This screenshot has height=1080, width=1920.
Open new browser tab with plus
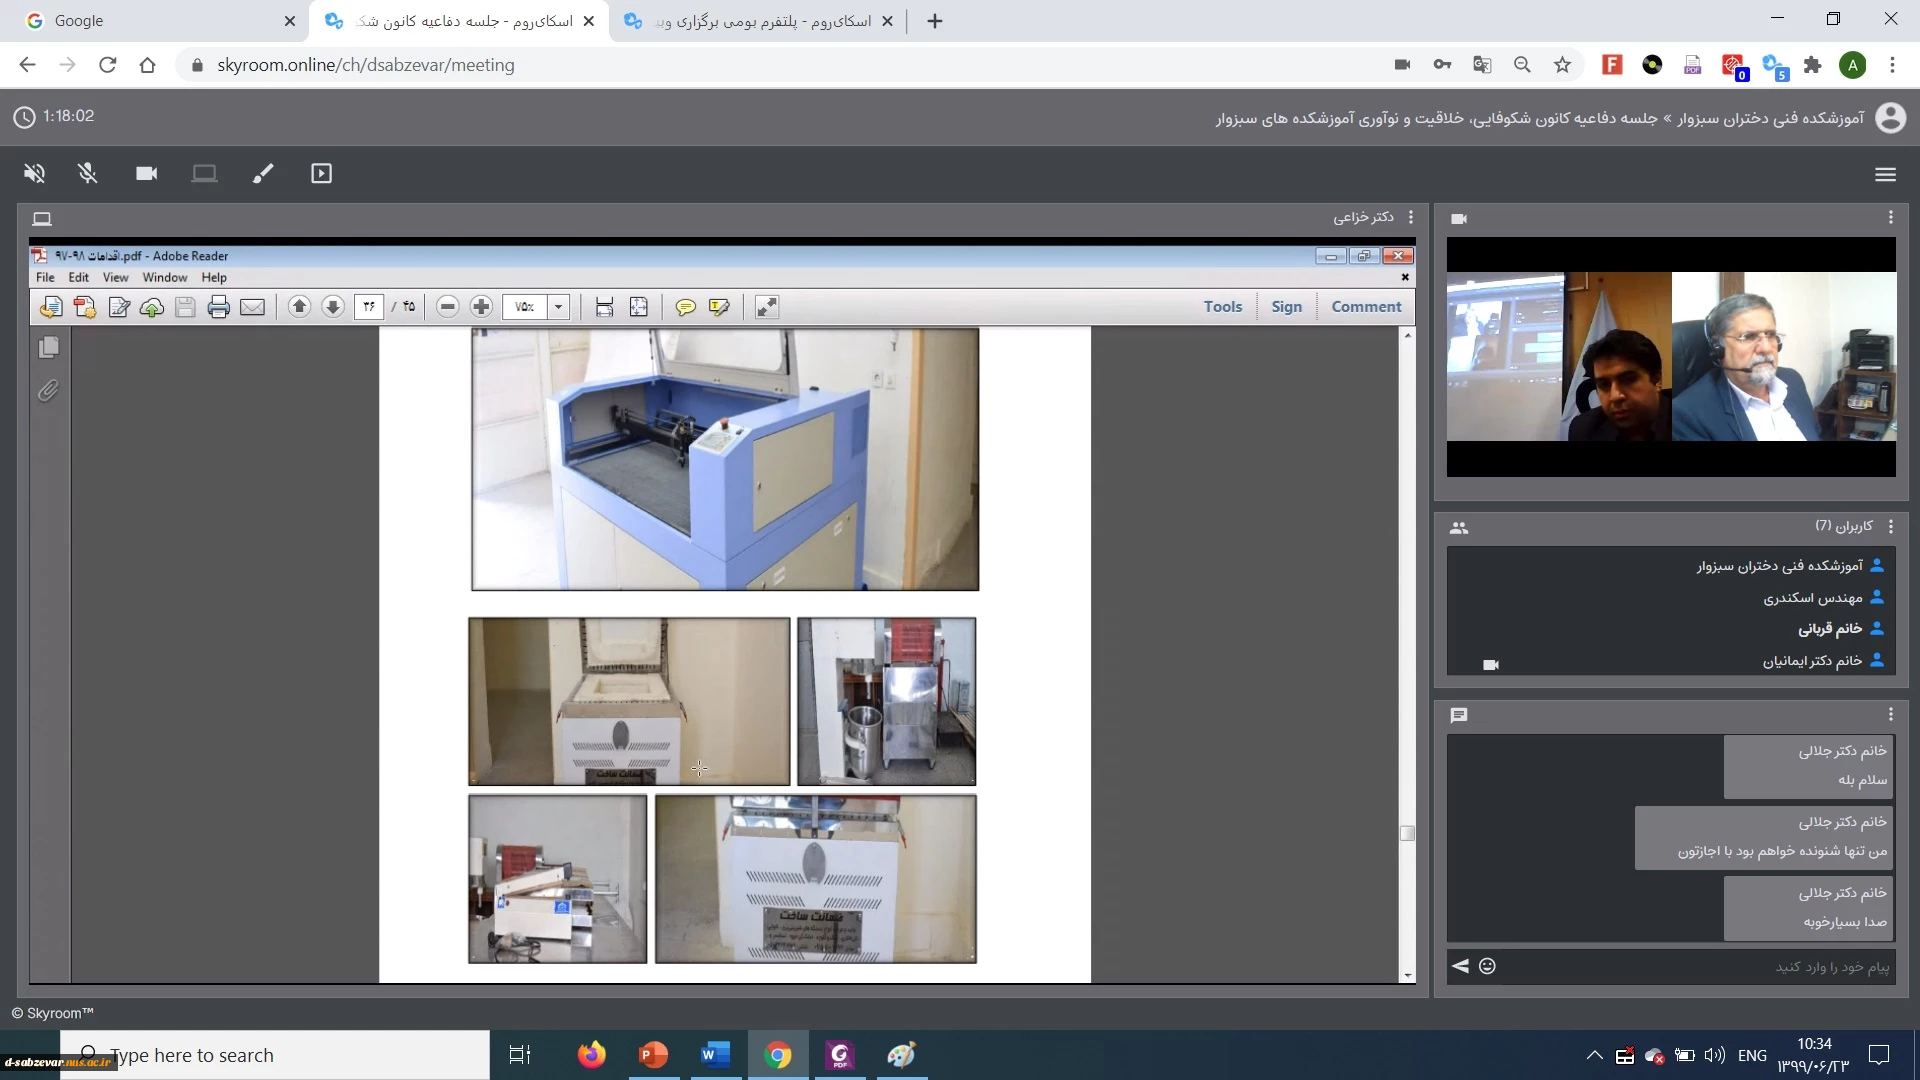tap(935, 21)
